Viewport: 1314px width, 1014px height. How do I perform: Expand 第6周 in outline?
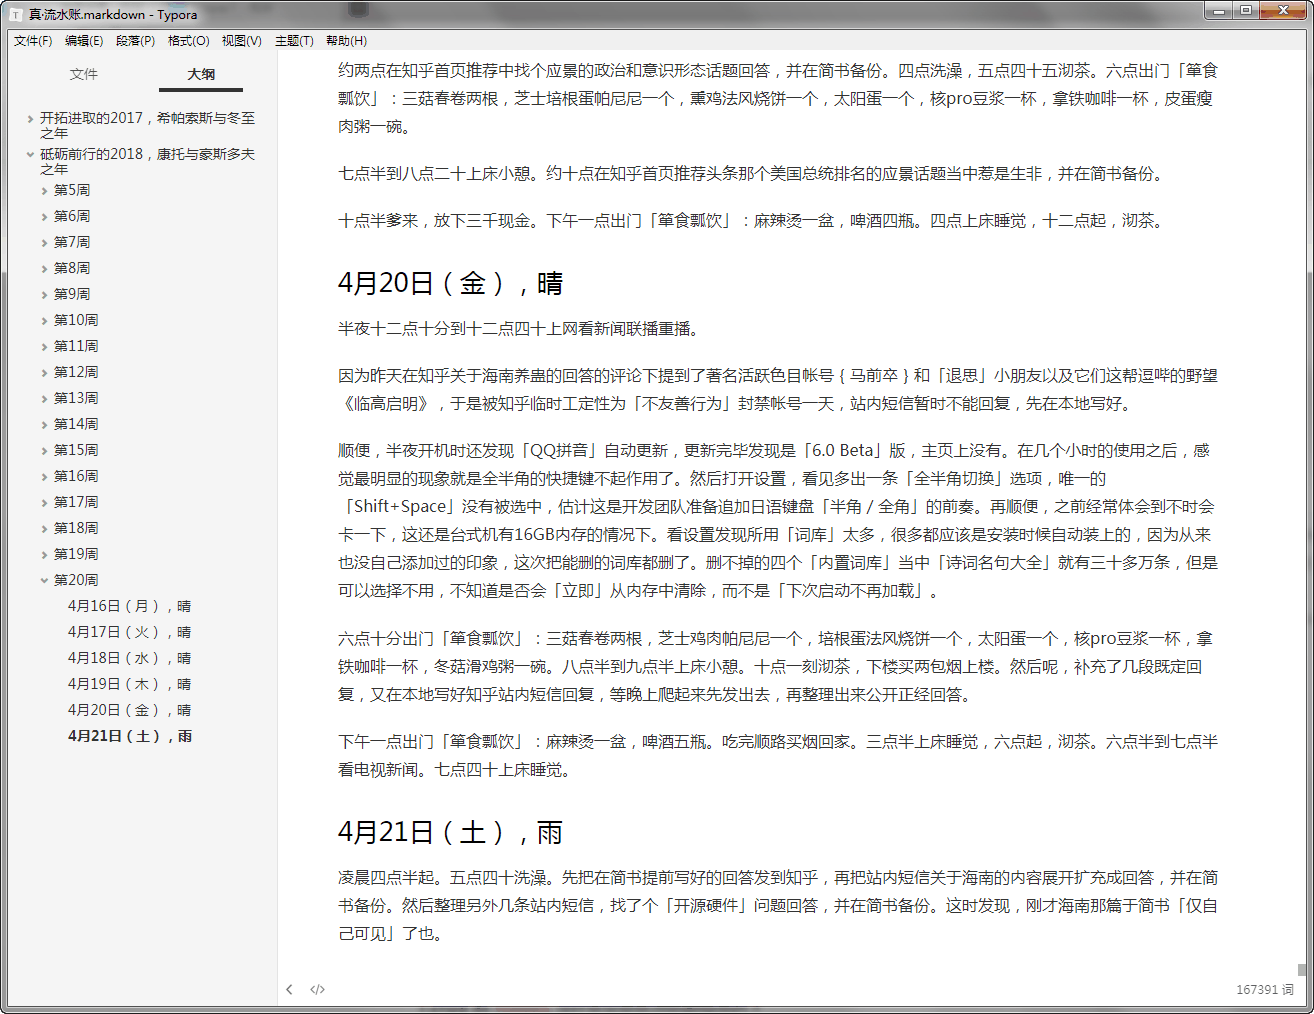(x=44, y=217)
